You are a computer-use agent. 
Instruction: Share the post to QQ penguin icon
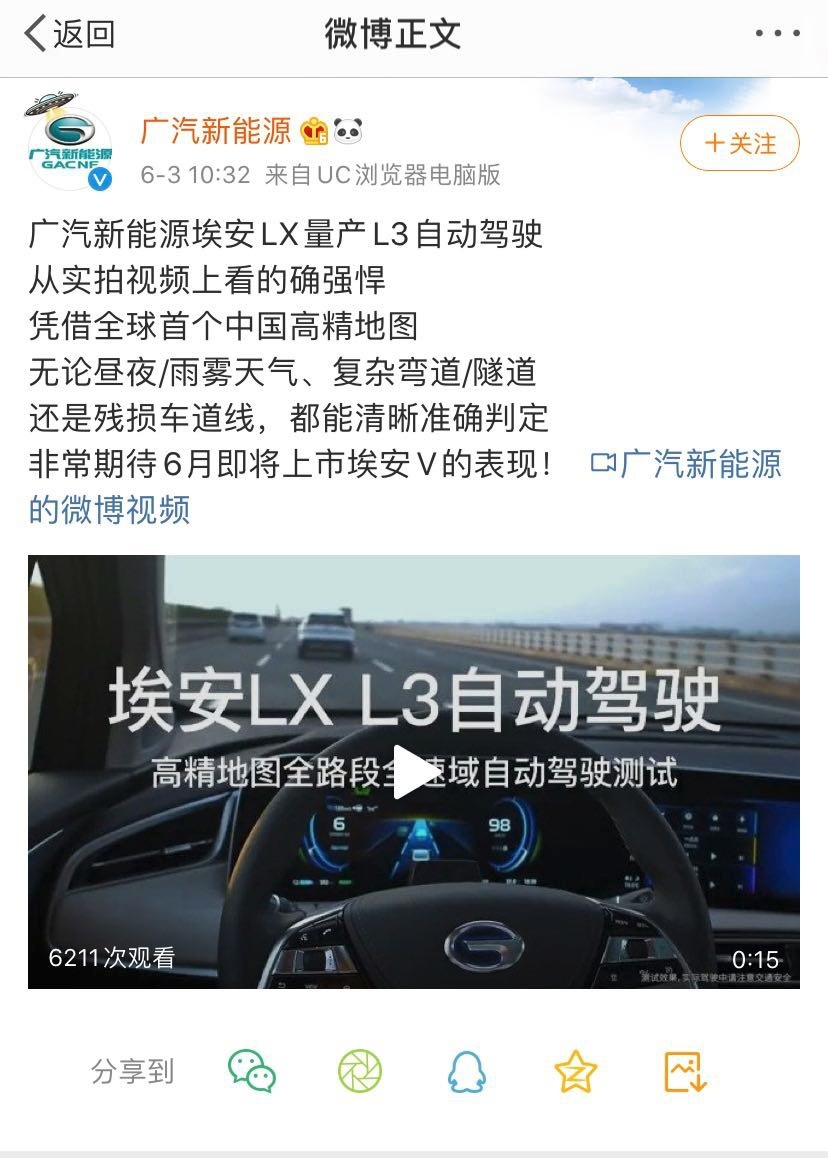point(467,1071)
